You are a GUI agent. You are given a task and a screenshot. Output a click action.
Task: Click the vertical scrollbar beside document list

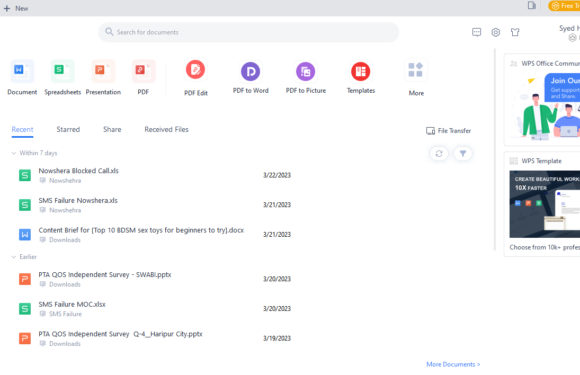click(x=495, y=149)
